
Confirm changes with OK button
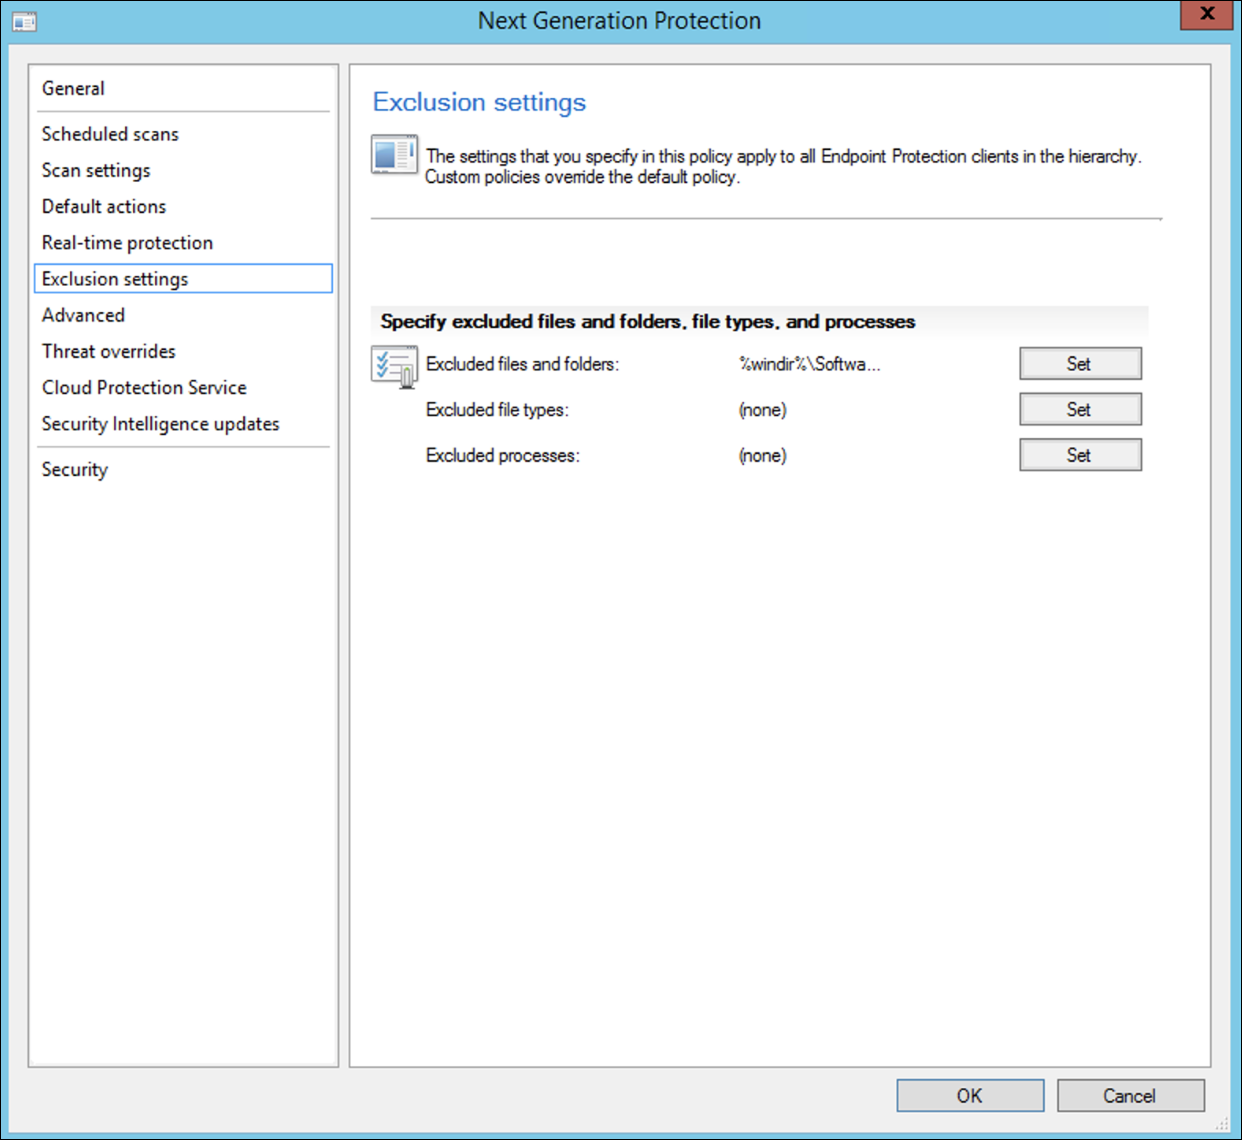click(969, 1096)
